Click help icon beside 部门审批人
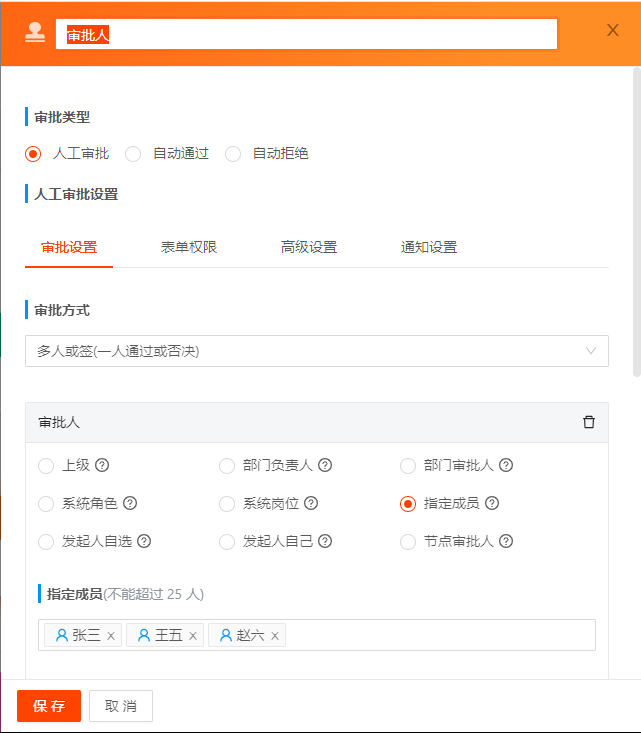This screenshot has height=733, width=641. [x=506, y=465]
